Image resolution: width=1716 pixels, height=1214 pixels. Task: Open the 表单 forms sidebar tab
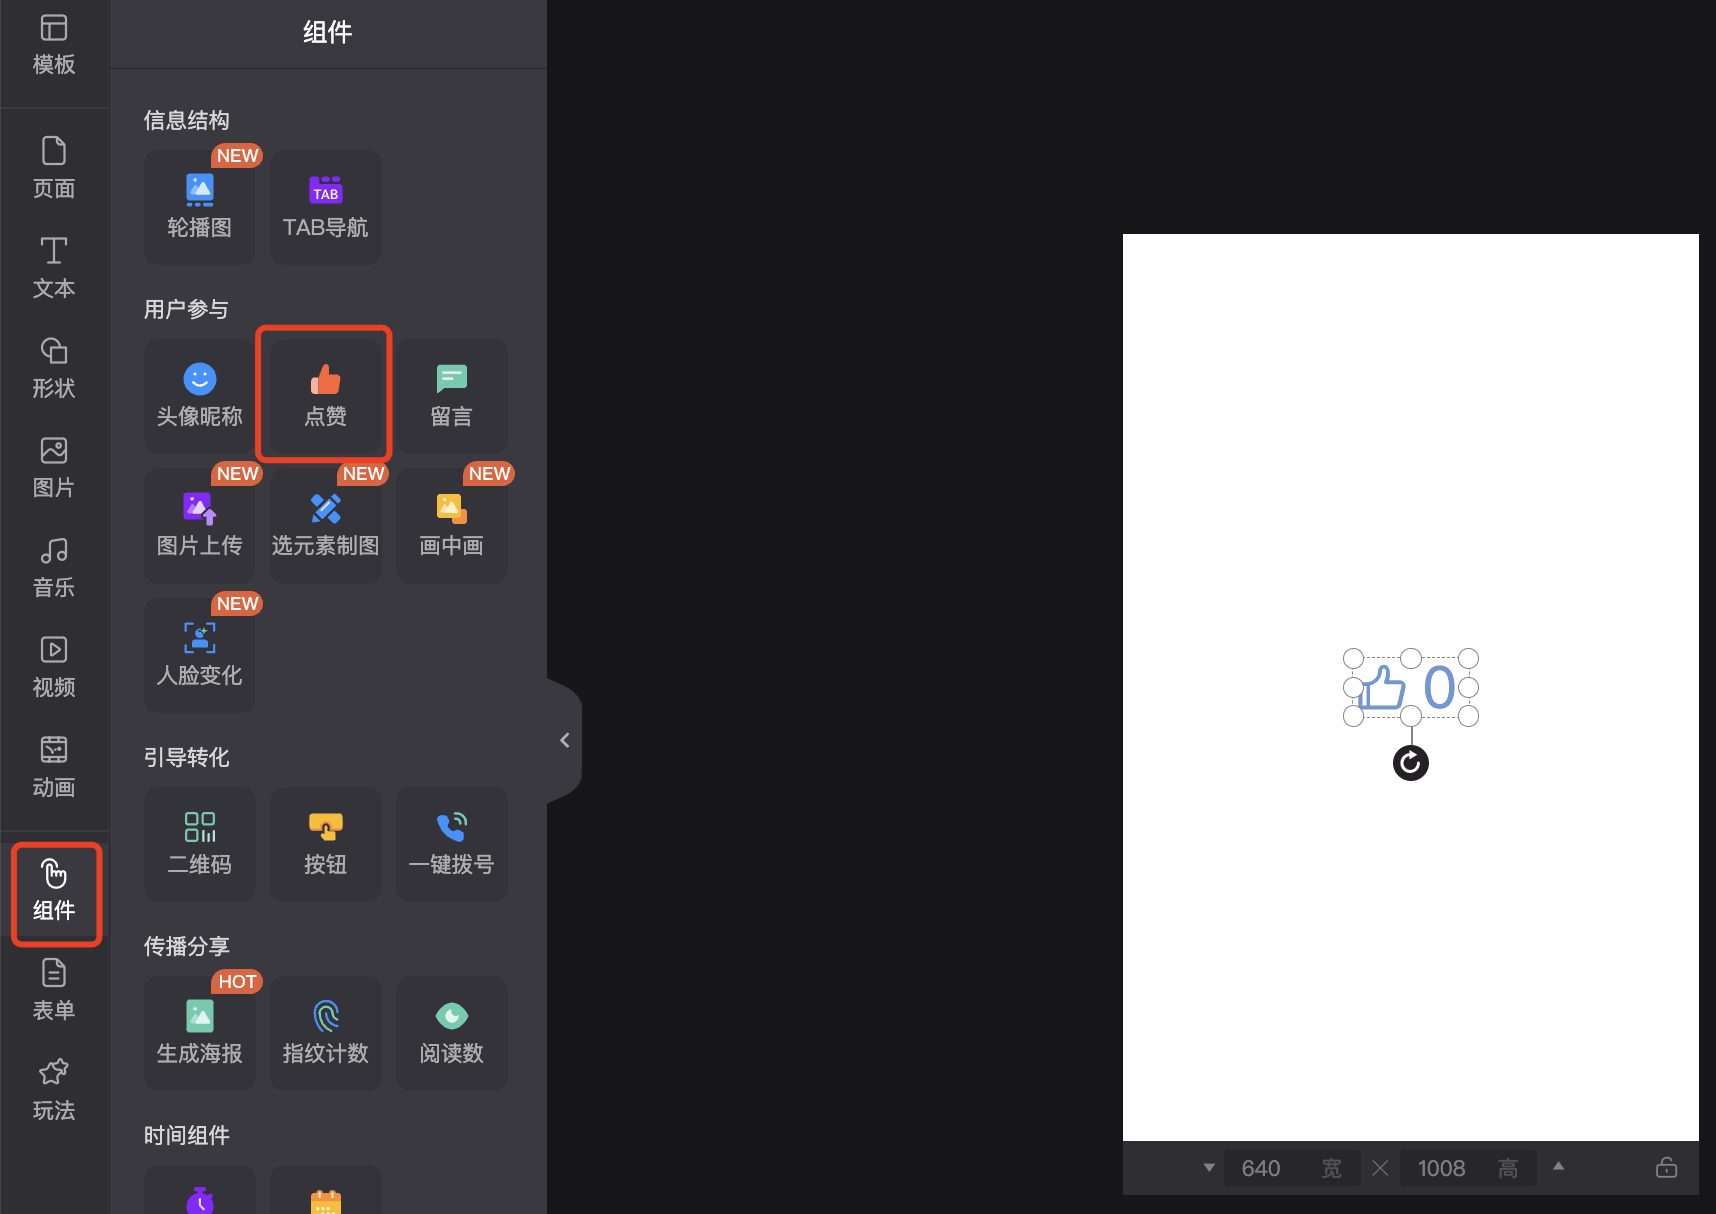[x=54, y=990]
